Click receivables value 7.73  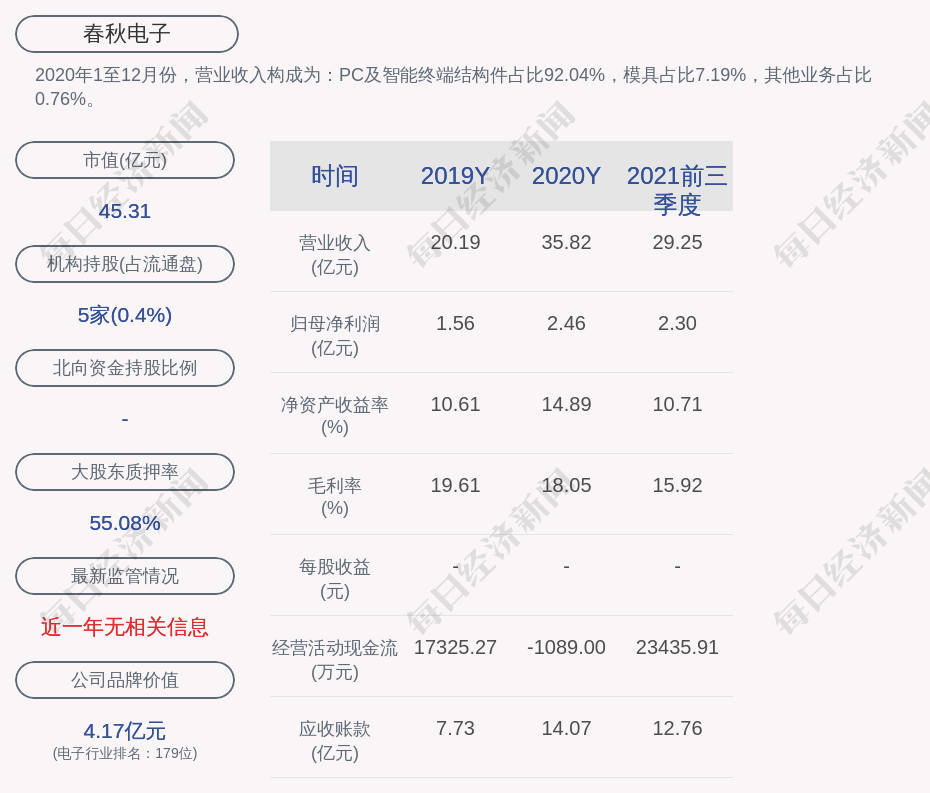point(455,728)
